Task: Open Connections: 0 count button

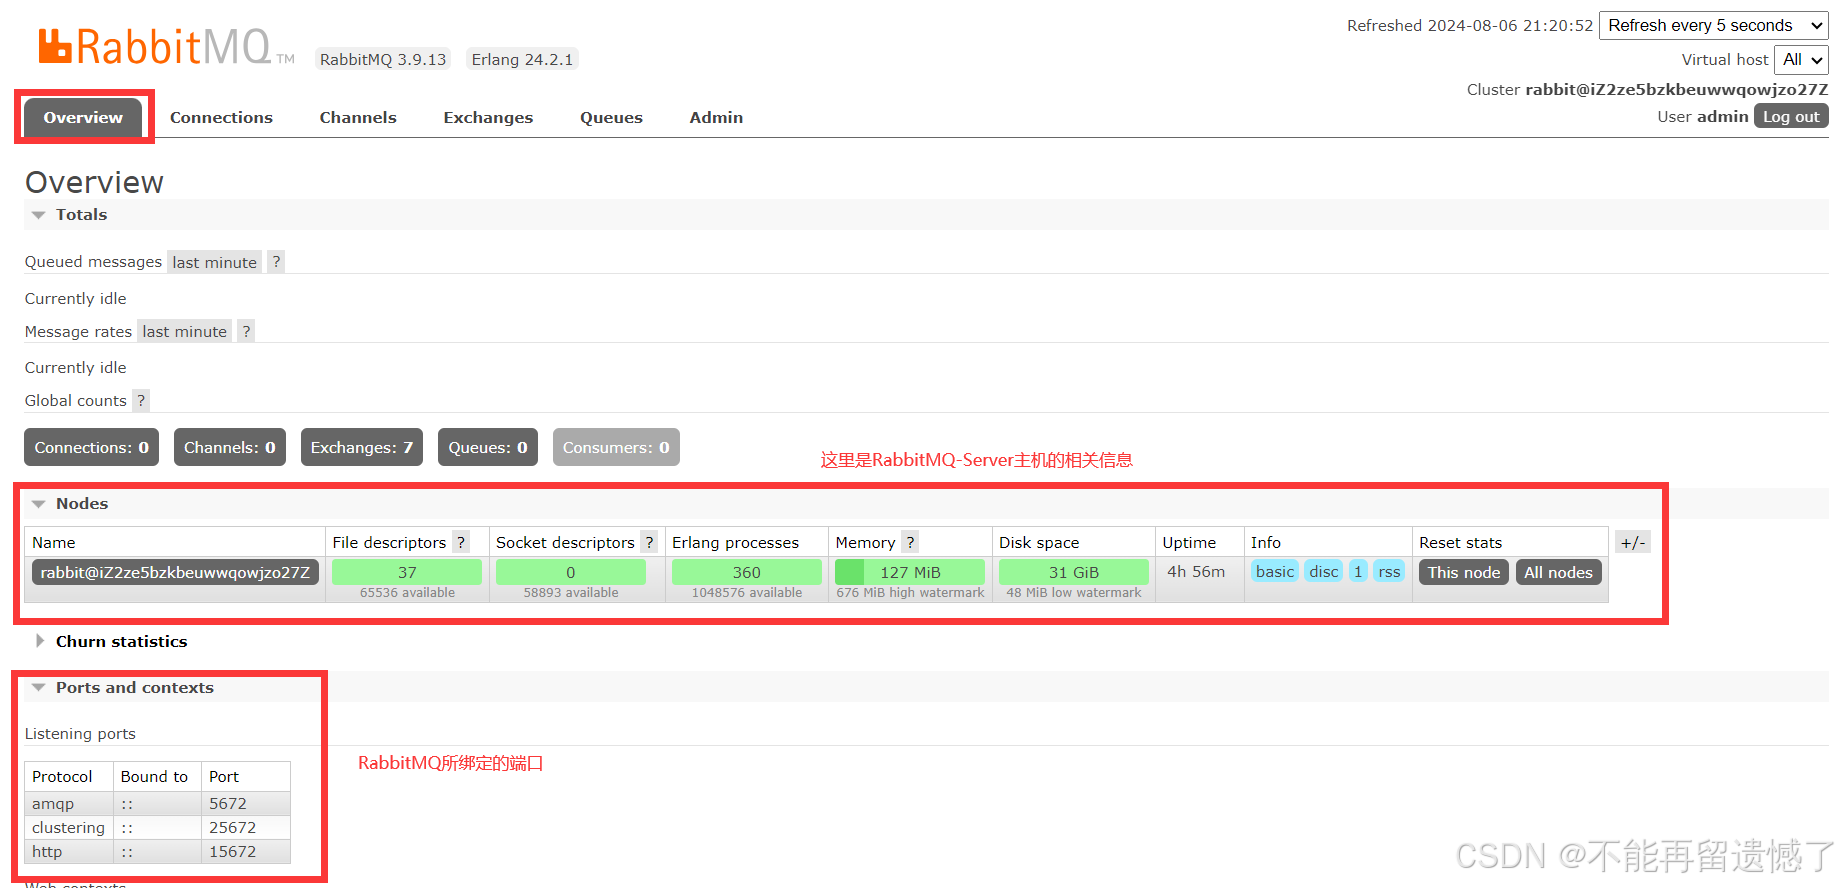Action: coord(91,447)
